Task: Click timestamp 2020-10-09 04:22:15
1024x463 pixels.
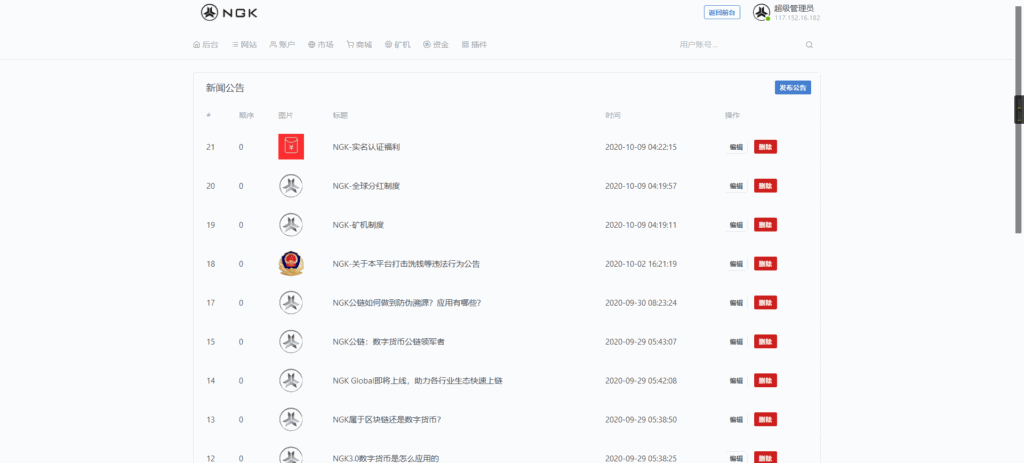Action: (x=641, y=147)
